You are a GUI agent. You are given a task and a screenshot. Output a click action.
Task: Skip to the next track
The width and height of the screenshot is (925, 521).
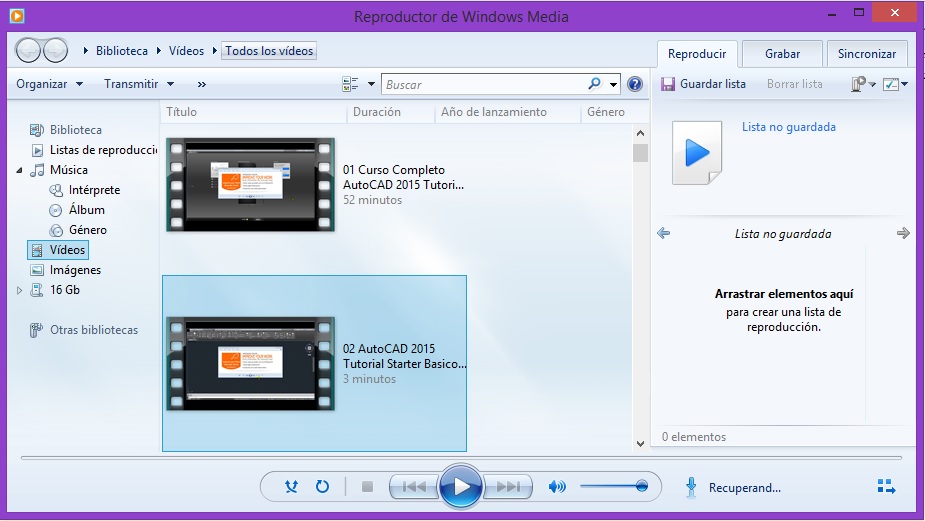[x=509, y=487]
